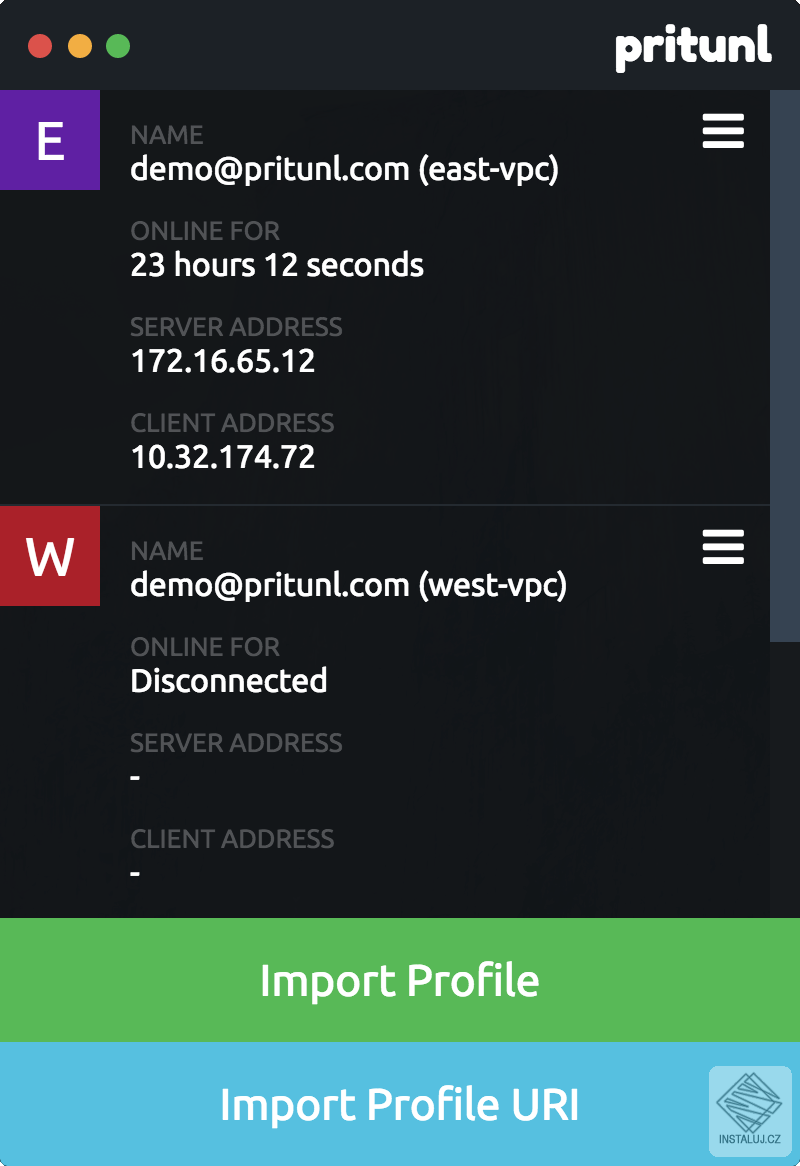Click the 23 hours 12 seconds value
This screenshot has height=1166, width=800.
tap(277, 265)
